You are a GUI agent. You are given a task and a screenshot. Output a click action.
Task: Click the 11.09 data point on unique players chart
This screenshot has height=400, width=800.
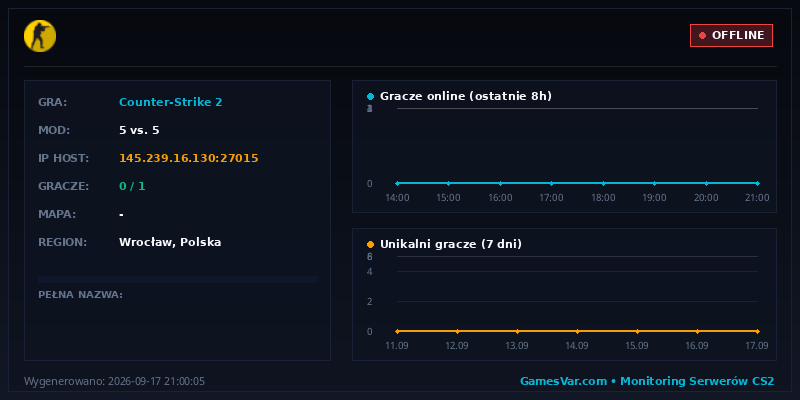click(397, 331)
